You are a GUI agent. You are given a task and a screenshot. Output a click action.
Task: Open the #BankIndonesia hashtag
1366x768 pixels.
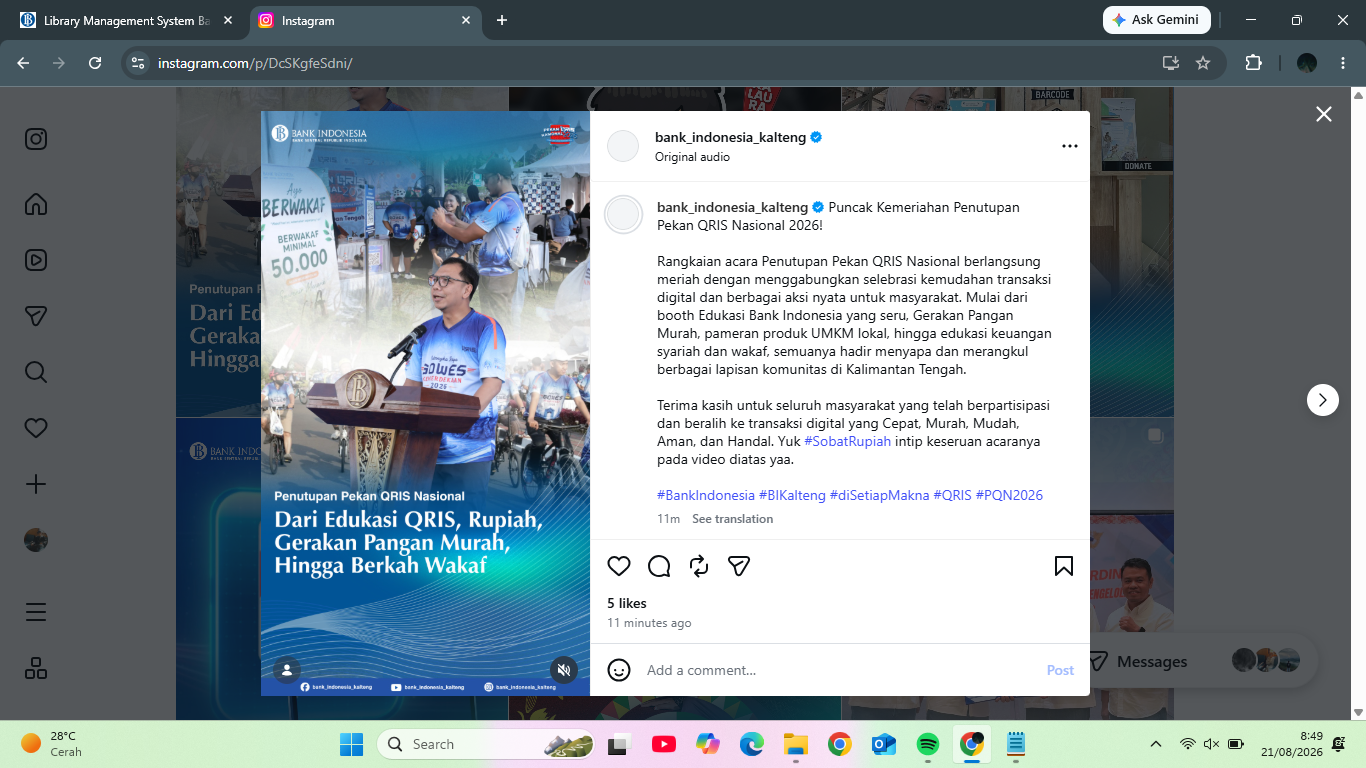[x=706, y=495]
